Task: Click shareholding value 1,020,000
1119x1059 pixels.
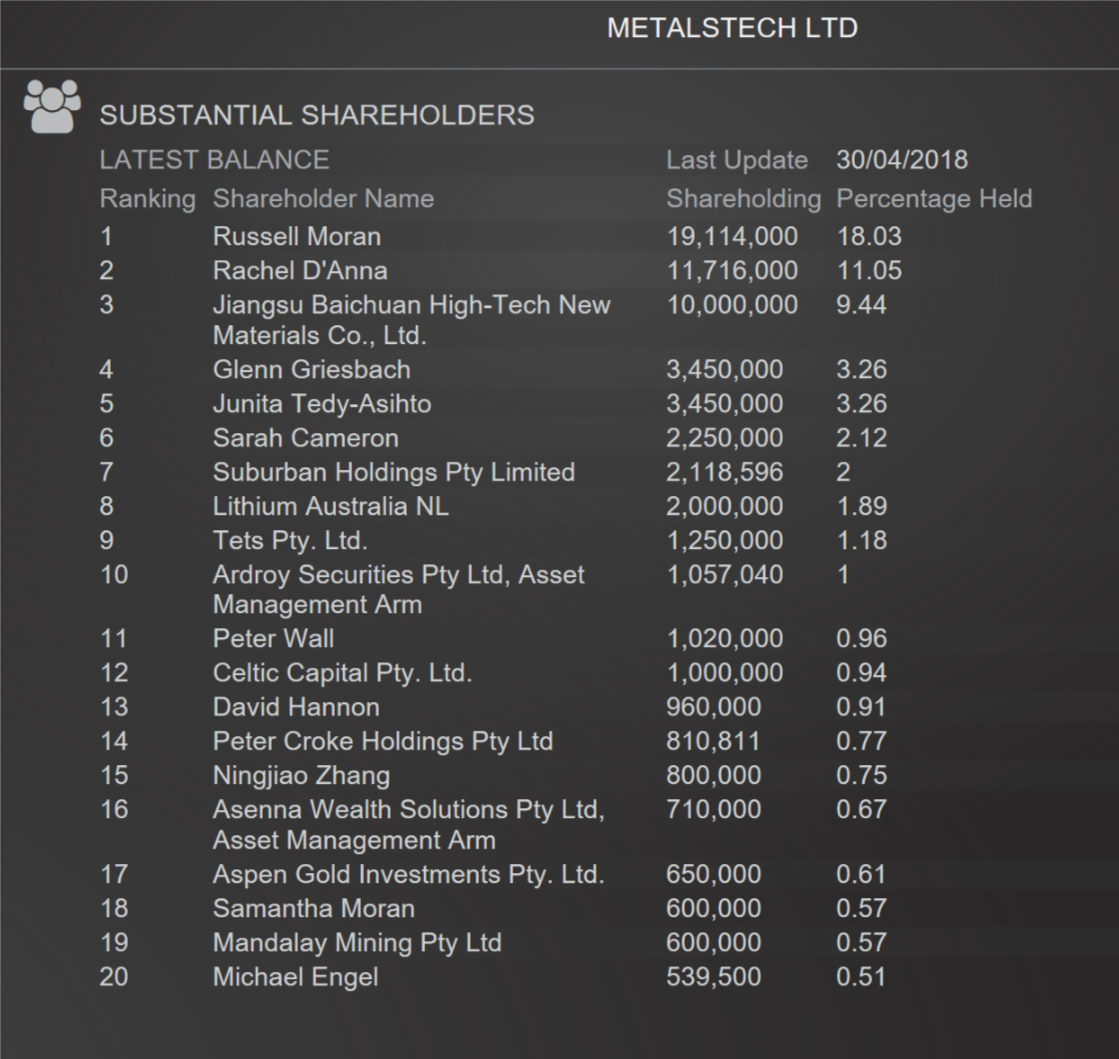Action: (724, 639)
